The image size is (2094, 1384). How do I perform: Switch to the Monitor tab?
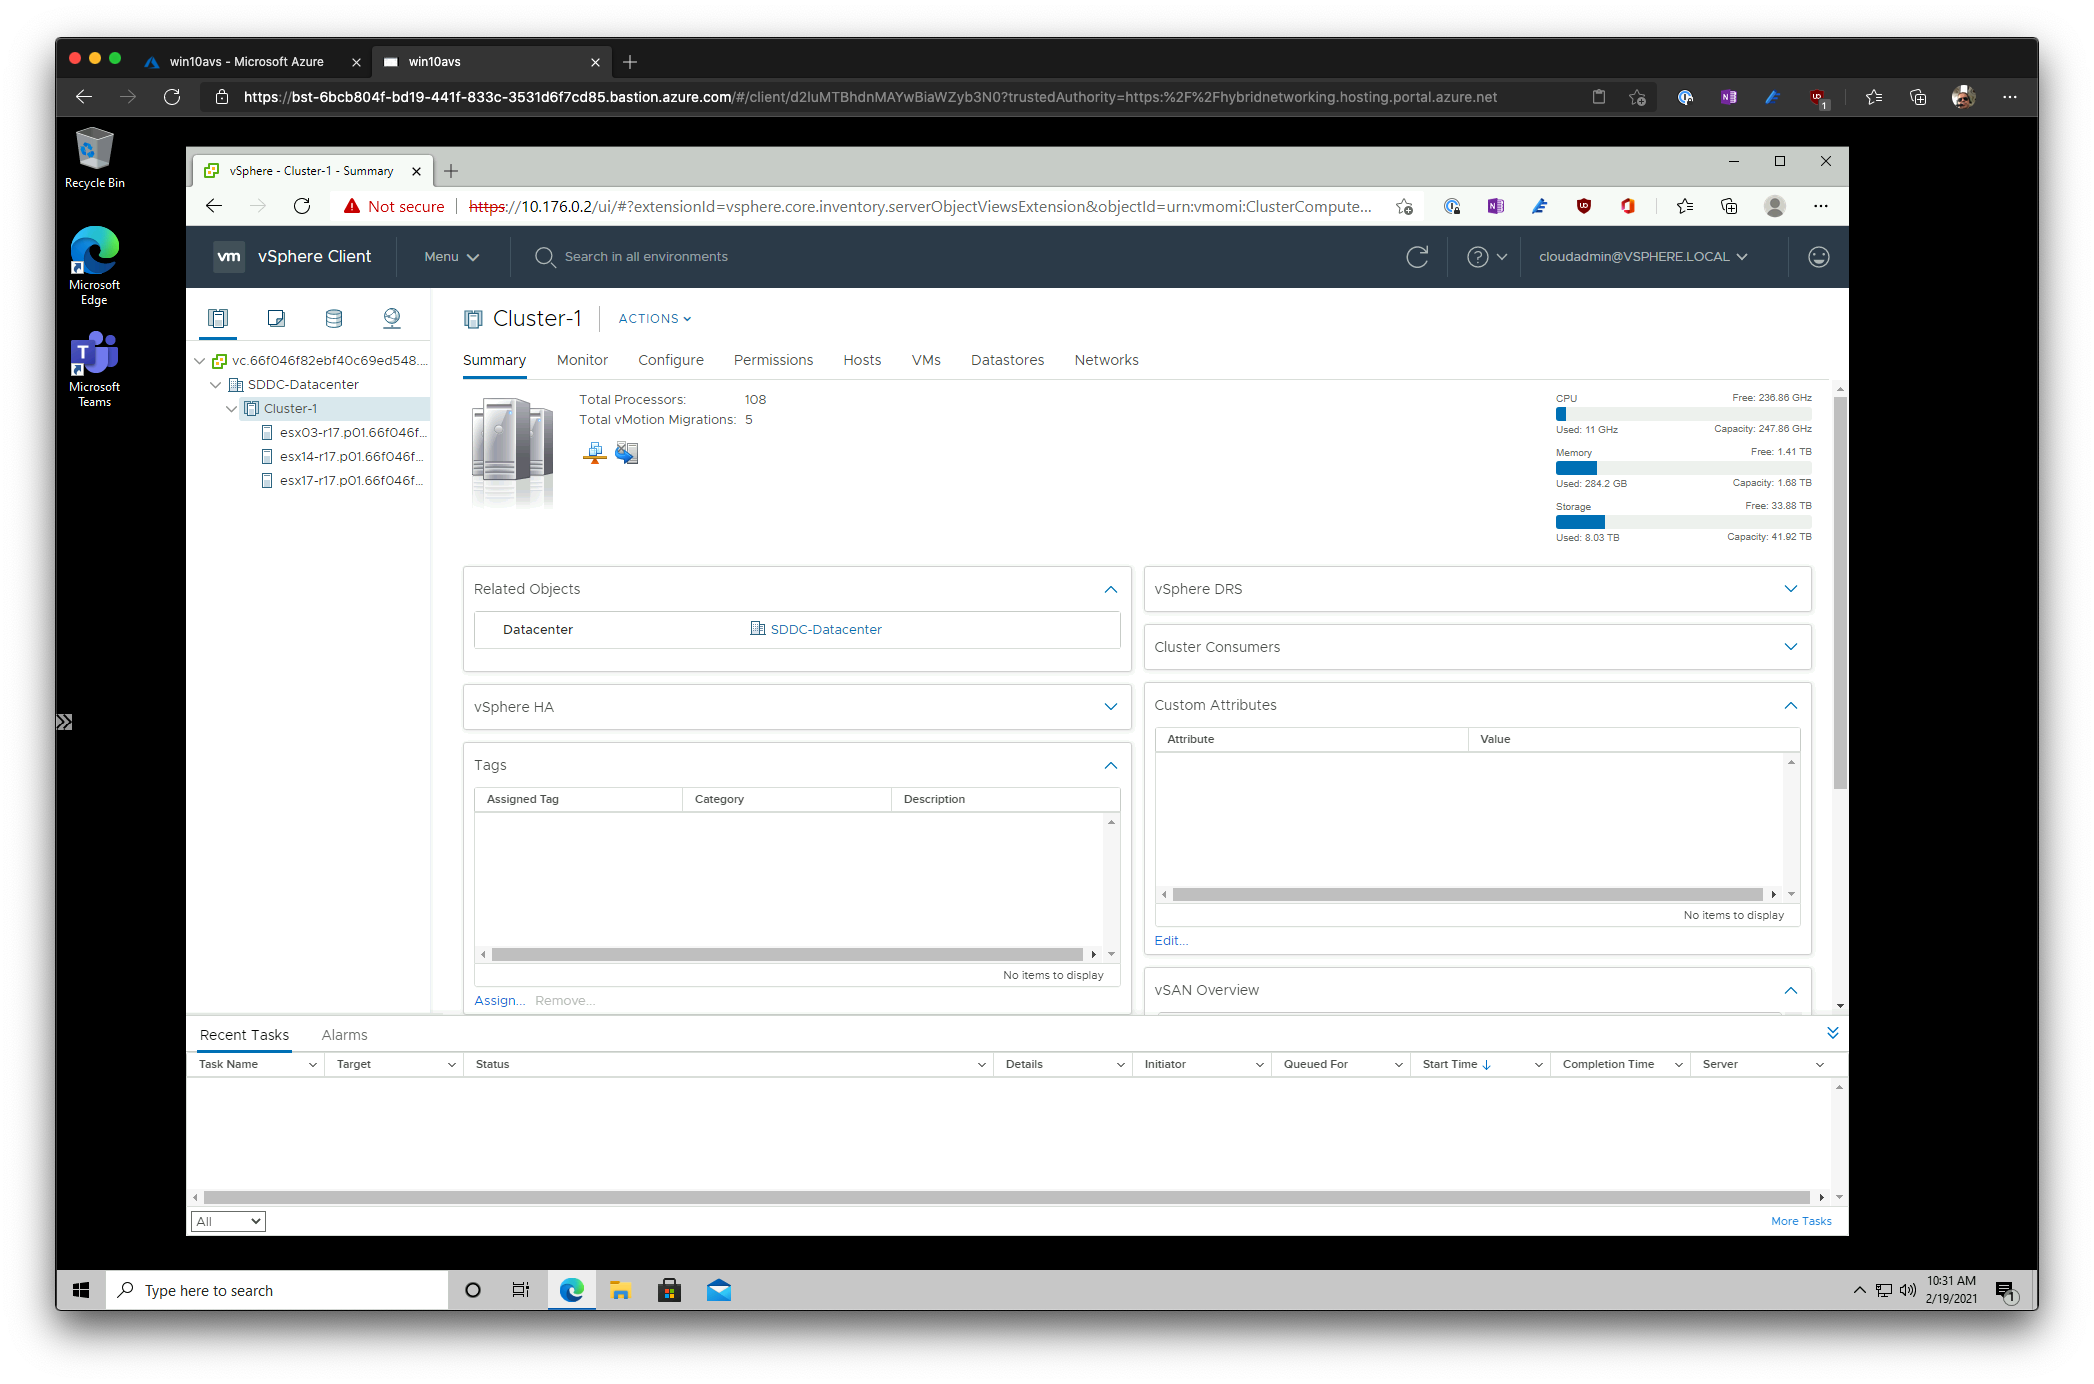pyautogui.click(x=582, y=360)
